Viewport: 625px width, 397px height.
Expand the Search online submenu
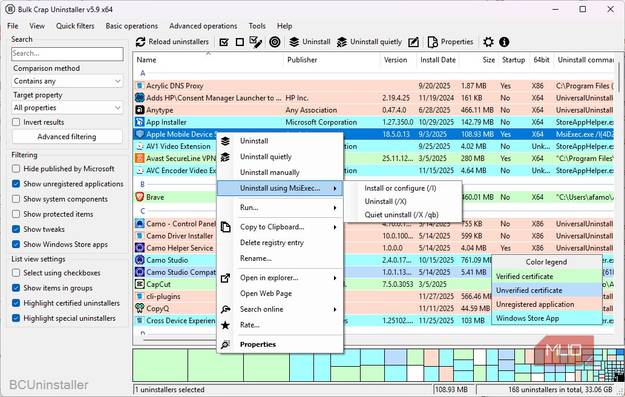point(280,309)
